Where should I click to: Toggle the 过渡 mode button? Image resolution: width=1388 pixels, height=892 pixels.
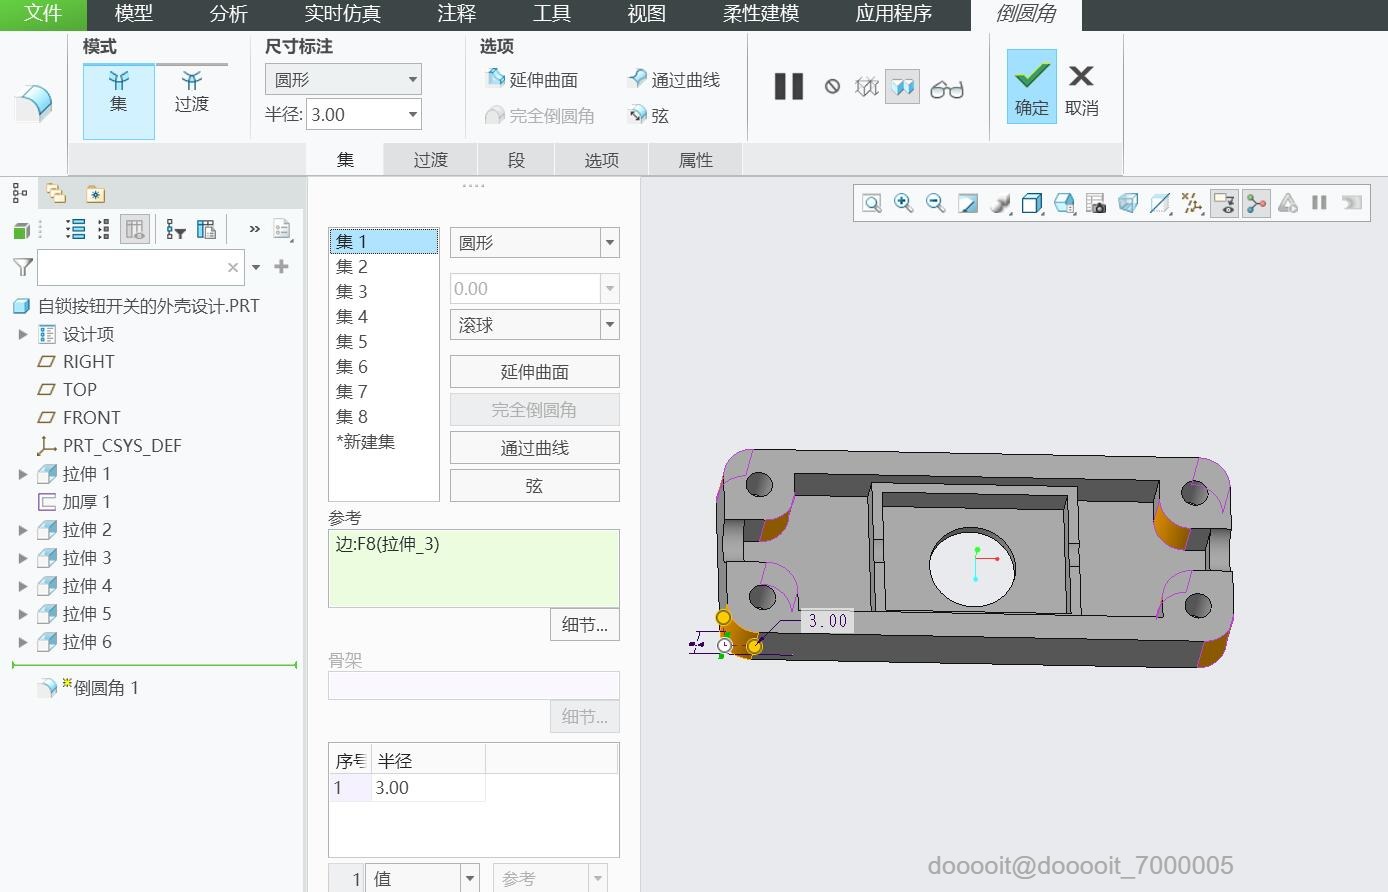click(191, 100)
